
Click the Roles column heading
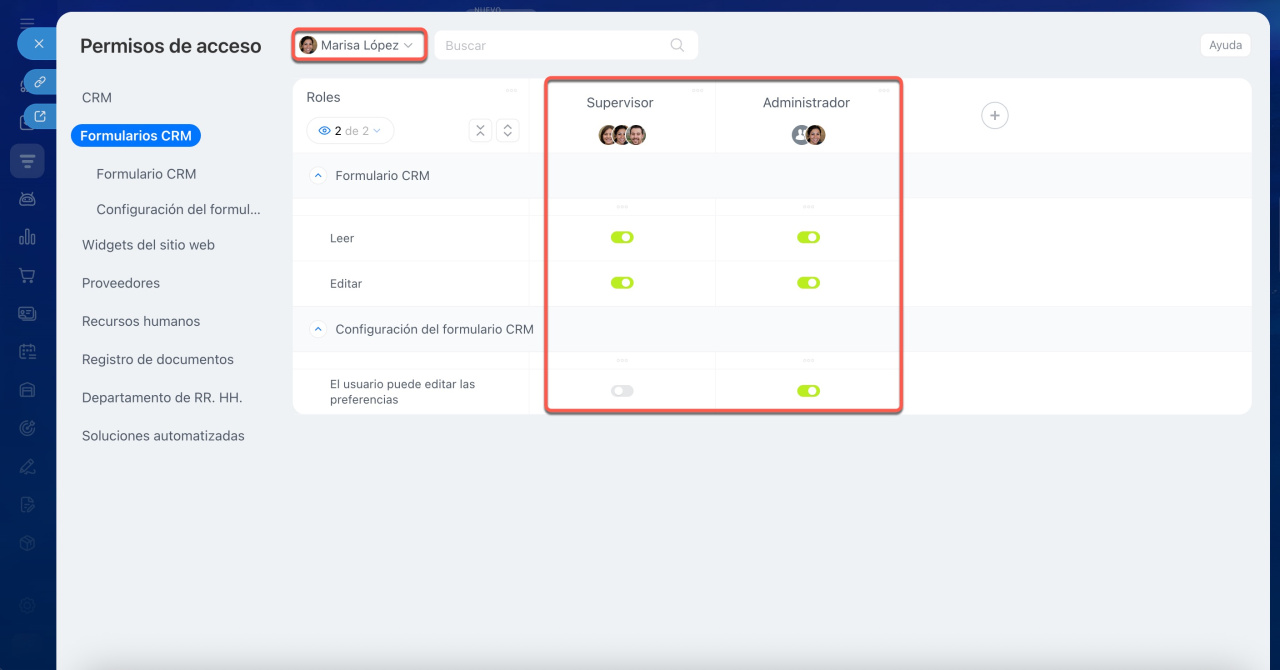click(x=323, y=97)
